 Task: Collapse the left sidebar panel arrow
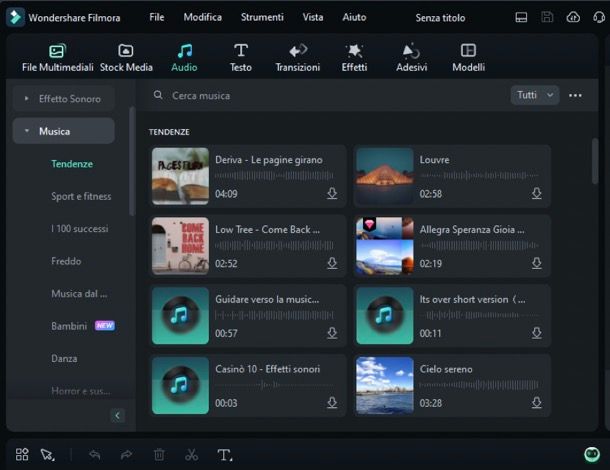[117, 415]
